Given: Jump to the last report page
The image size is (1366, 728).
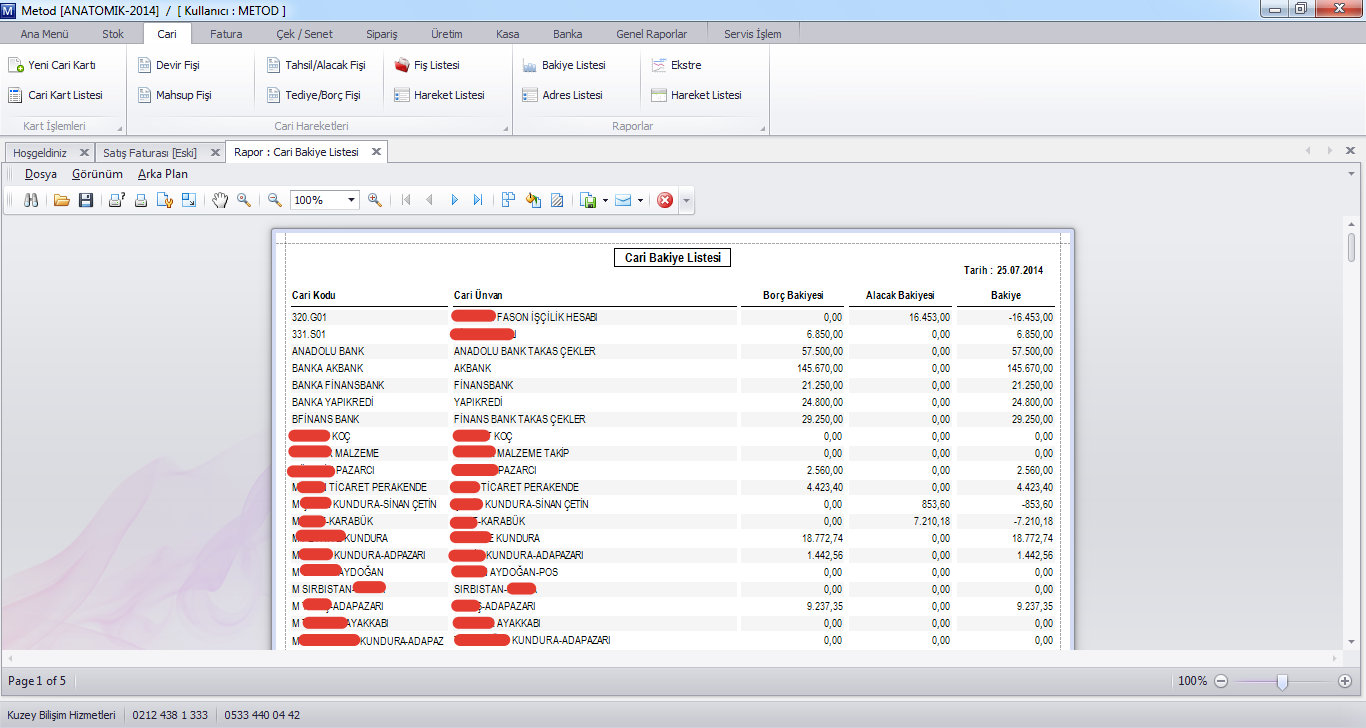Looking at the screenshot, I should [x=478, y=200].
